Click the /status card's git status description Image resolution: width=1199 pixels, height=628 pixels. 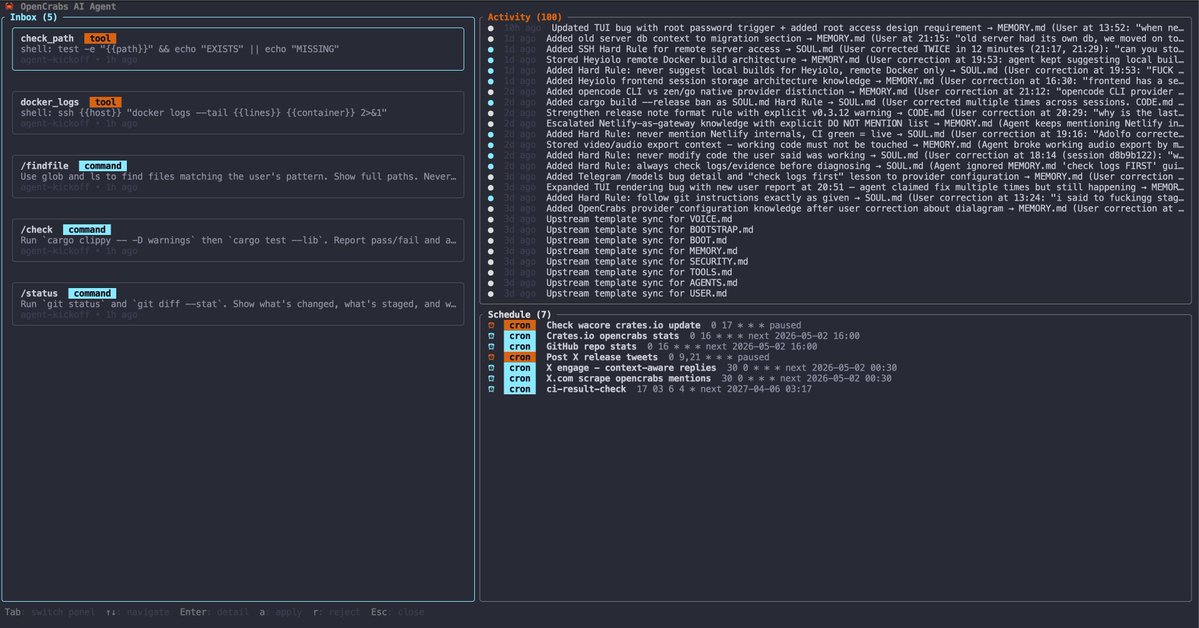238,304
